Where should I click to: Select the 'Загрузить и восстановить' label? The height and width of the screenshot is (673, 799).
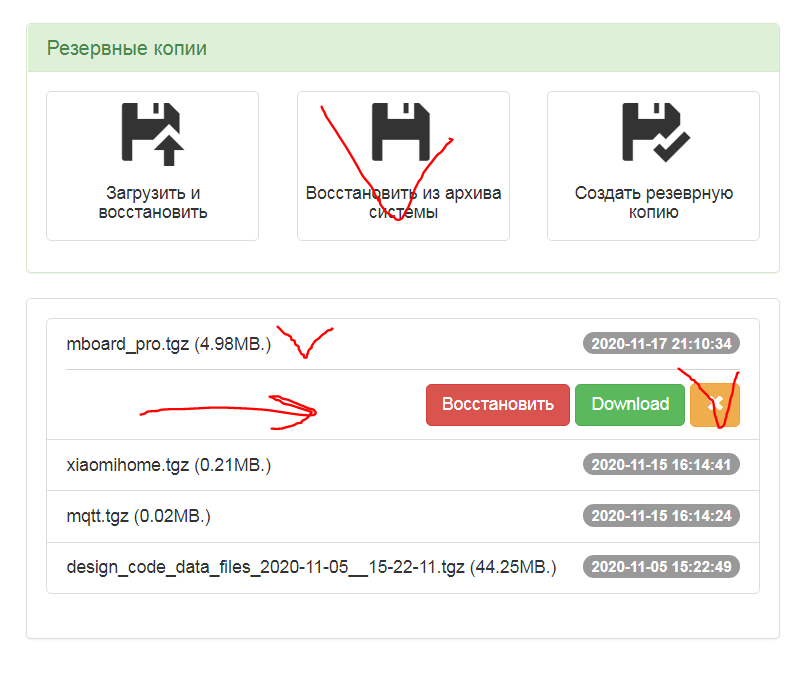(x=153, y=202)
